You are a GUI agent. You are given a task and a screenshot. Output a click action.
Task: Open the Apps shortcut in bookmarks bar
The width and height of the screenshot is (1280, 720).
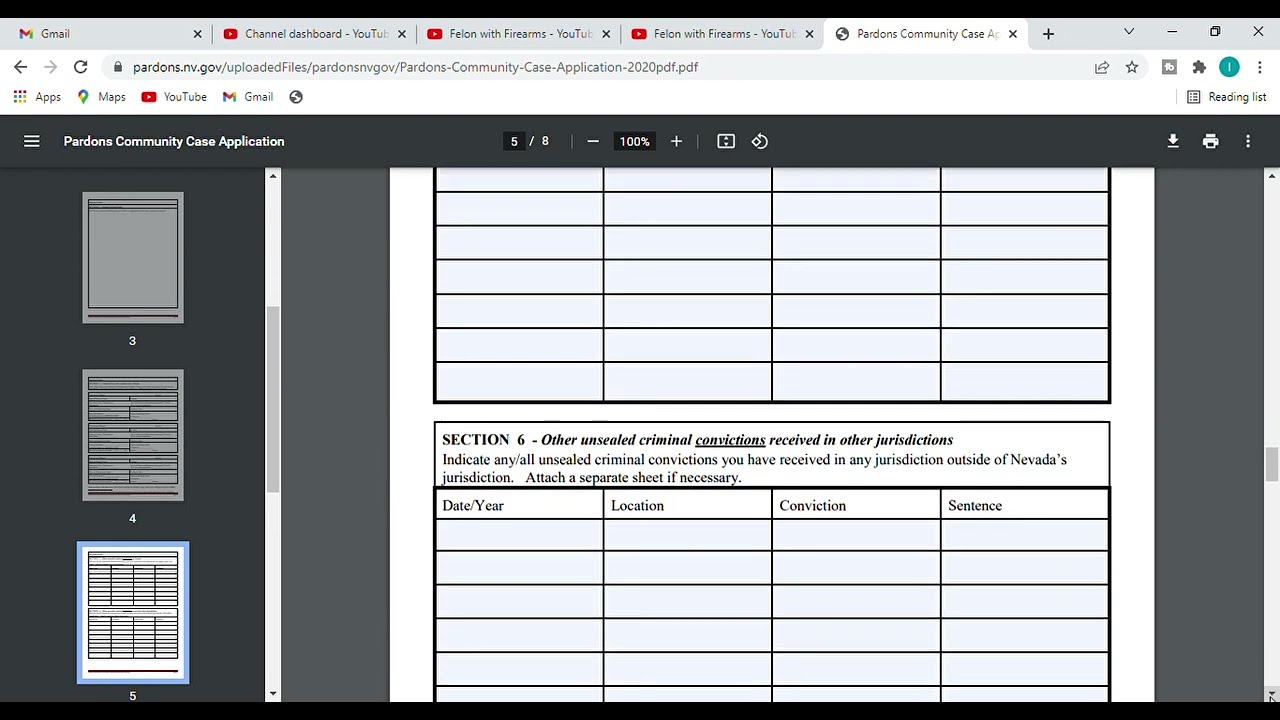tap(37, 97)
